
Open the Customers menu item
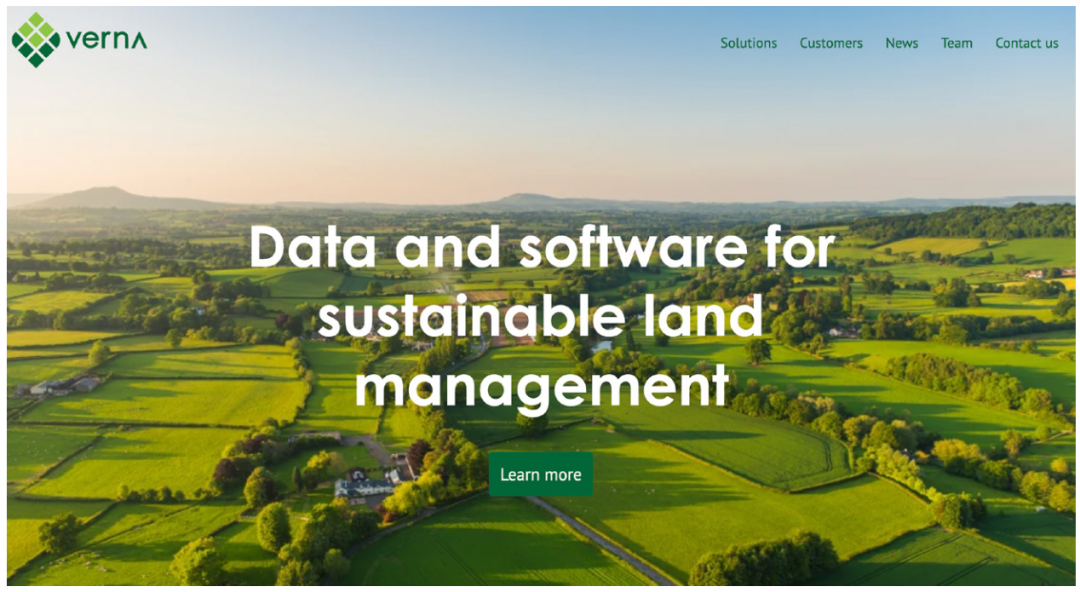[831, 43]
